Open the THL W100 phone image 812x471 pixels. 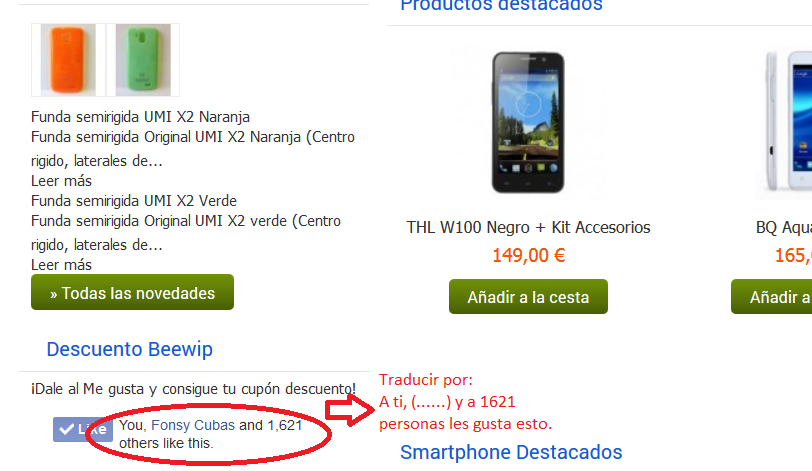click(528, 123)
